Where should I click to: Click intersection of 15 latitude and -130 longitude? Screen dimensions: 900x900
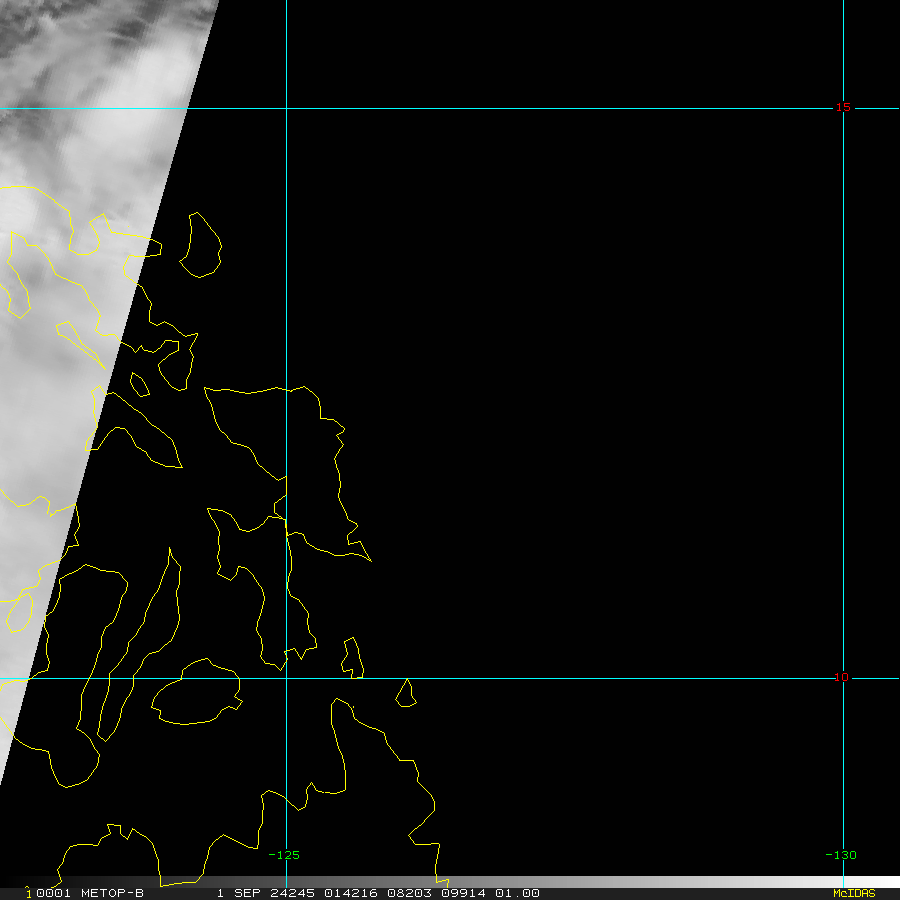pyautogui.click(x=844, y=108)
